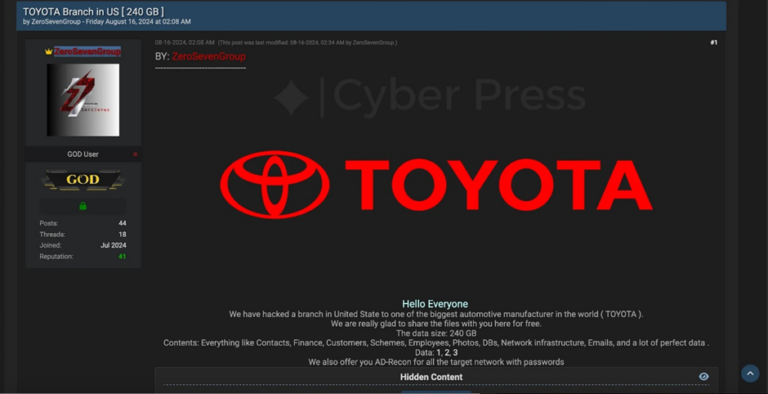Image resolution: width=768 pixels, height=394 pixels.
Task: Open the ZeroSevenGroup profile name in the sidebar
Action: point(87,51)
